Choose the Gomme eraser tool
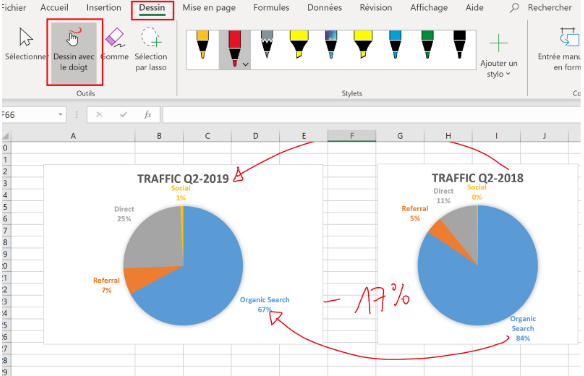The image size is (584, 376). 115,44
